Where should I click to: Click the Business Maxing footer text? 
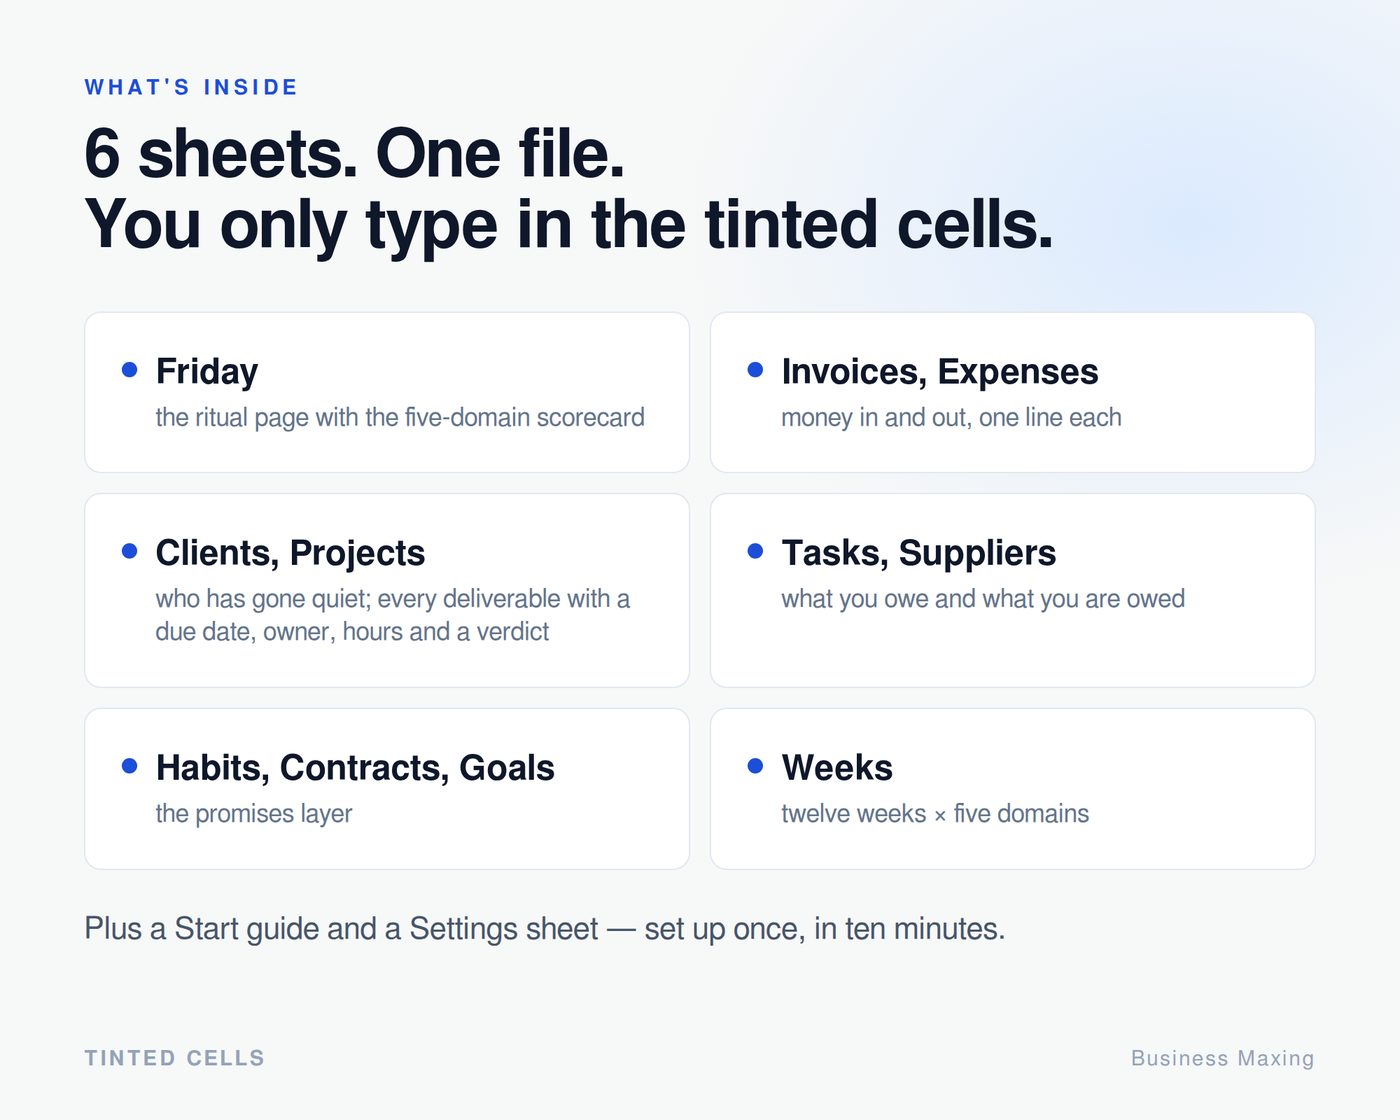click(x=1223, y=1058)
